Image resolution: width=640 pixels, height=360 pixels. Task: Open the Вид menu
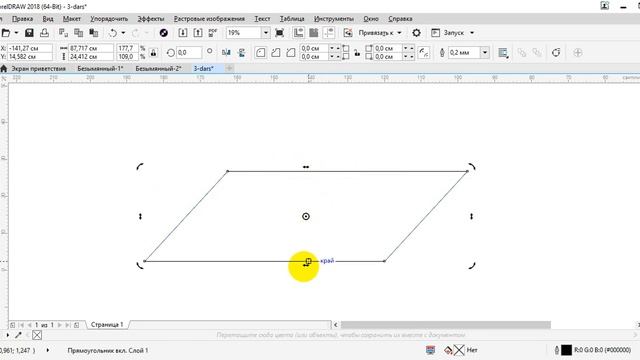(48, 19)
